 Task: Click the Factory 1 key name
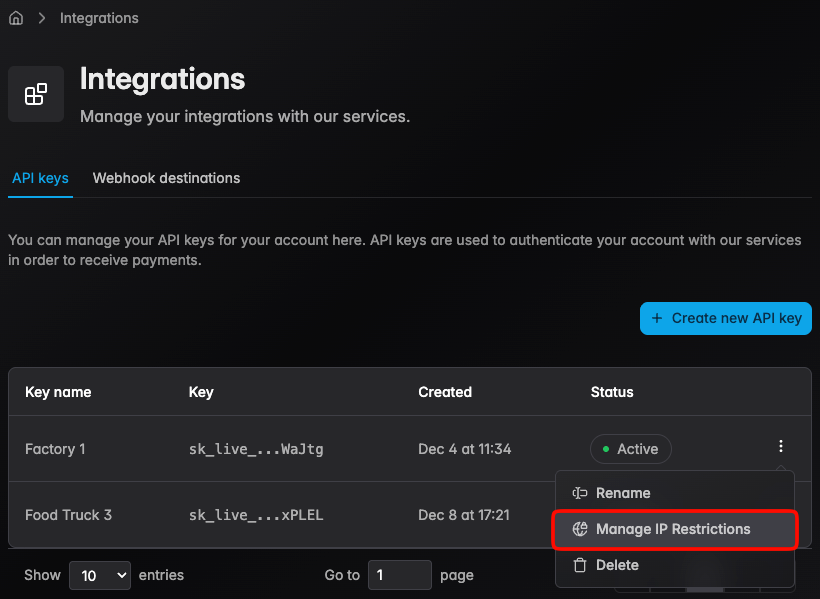click(x=55, y=449)
